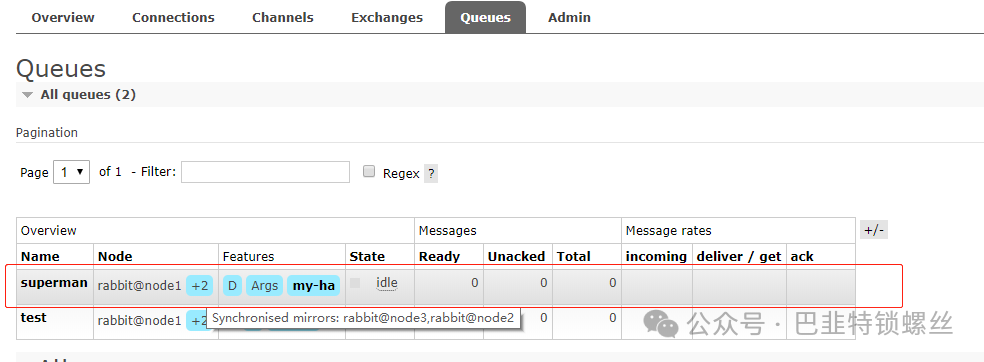The image size is (984, 362).
Task: Toggle the Regex checkbox
Action: tap(369, 172)
